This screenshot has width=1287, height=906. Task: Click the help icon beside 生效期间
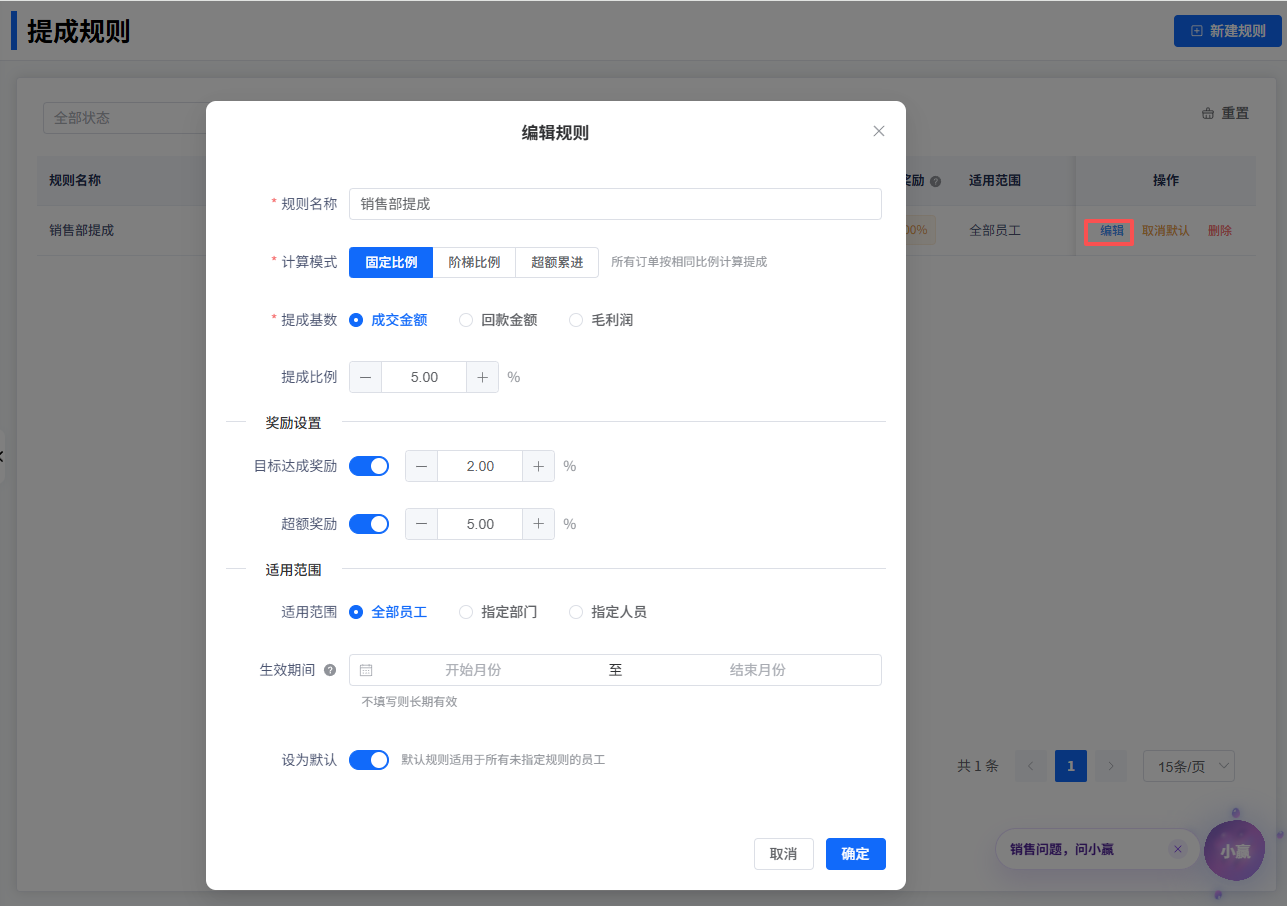pos(330,670)
